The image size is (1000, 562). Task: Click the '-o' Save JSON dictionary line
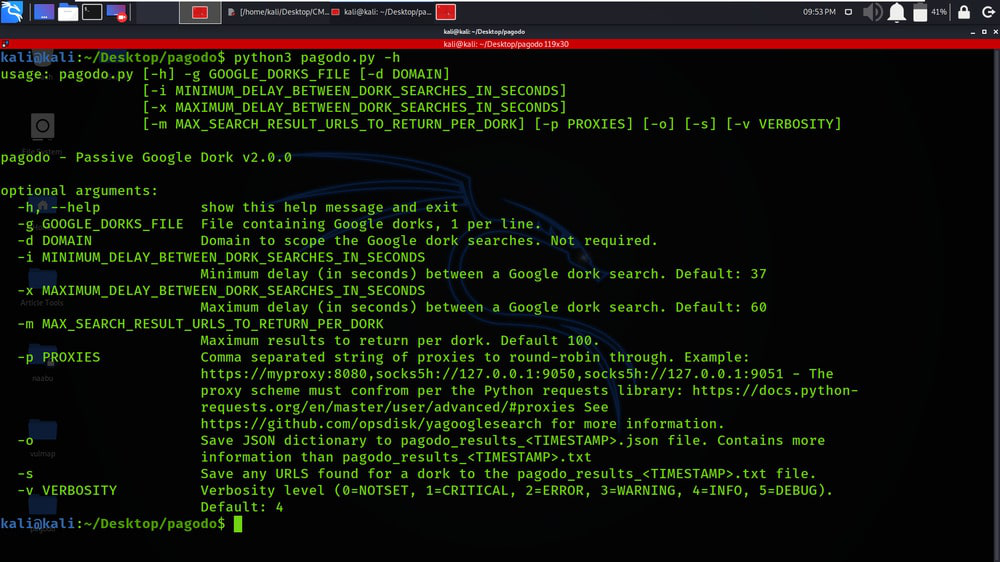point(421,441)
